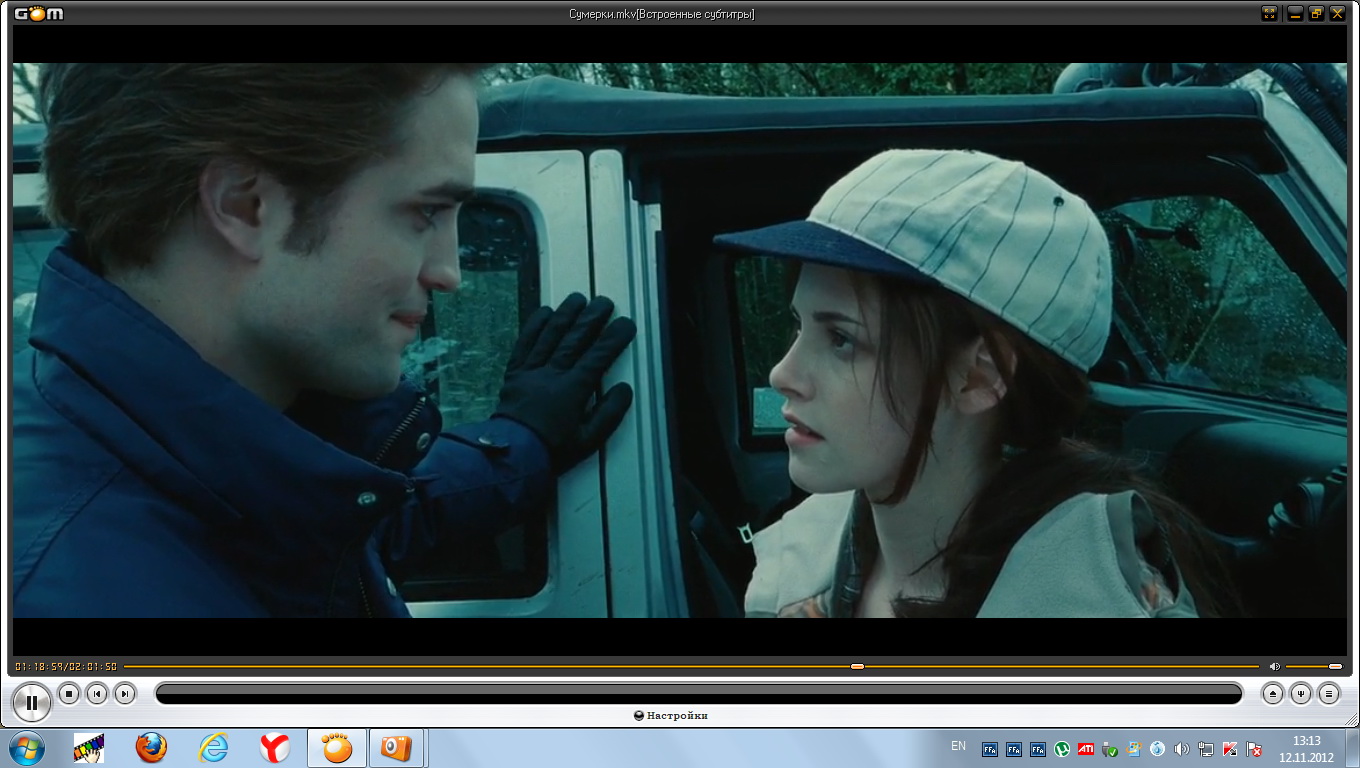Skip to the next track
This screenshot has height=768, width=1360.
(x=125, y=693)
